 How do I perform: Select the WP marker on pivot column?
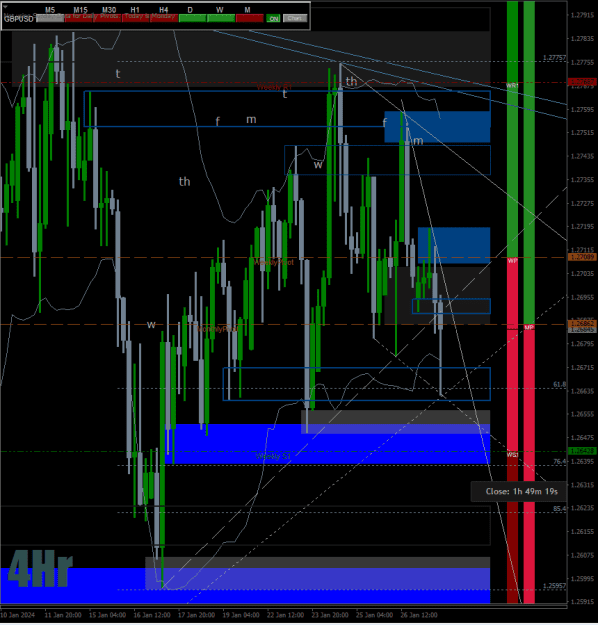tap(512, 261)
